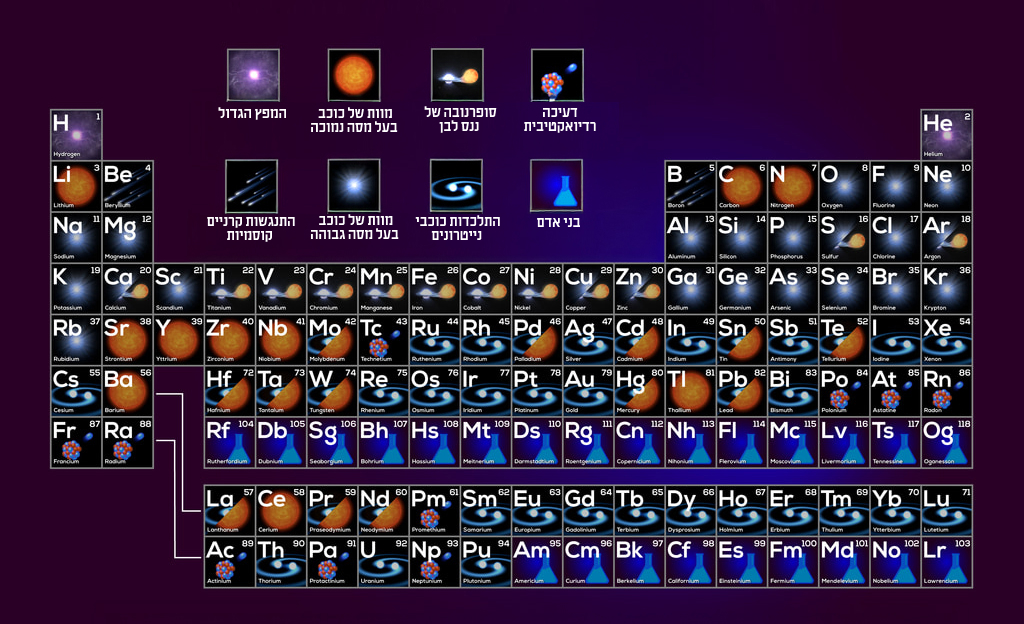Click the 'המפץ הגדול' legend label
Image resolution: width=1024 pixels, height=624 pixels.
click(252, 113)
